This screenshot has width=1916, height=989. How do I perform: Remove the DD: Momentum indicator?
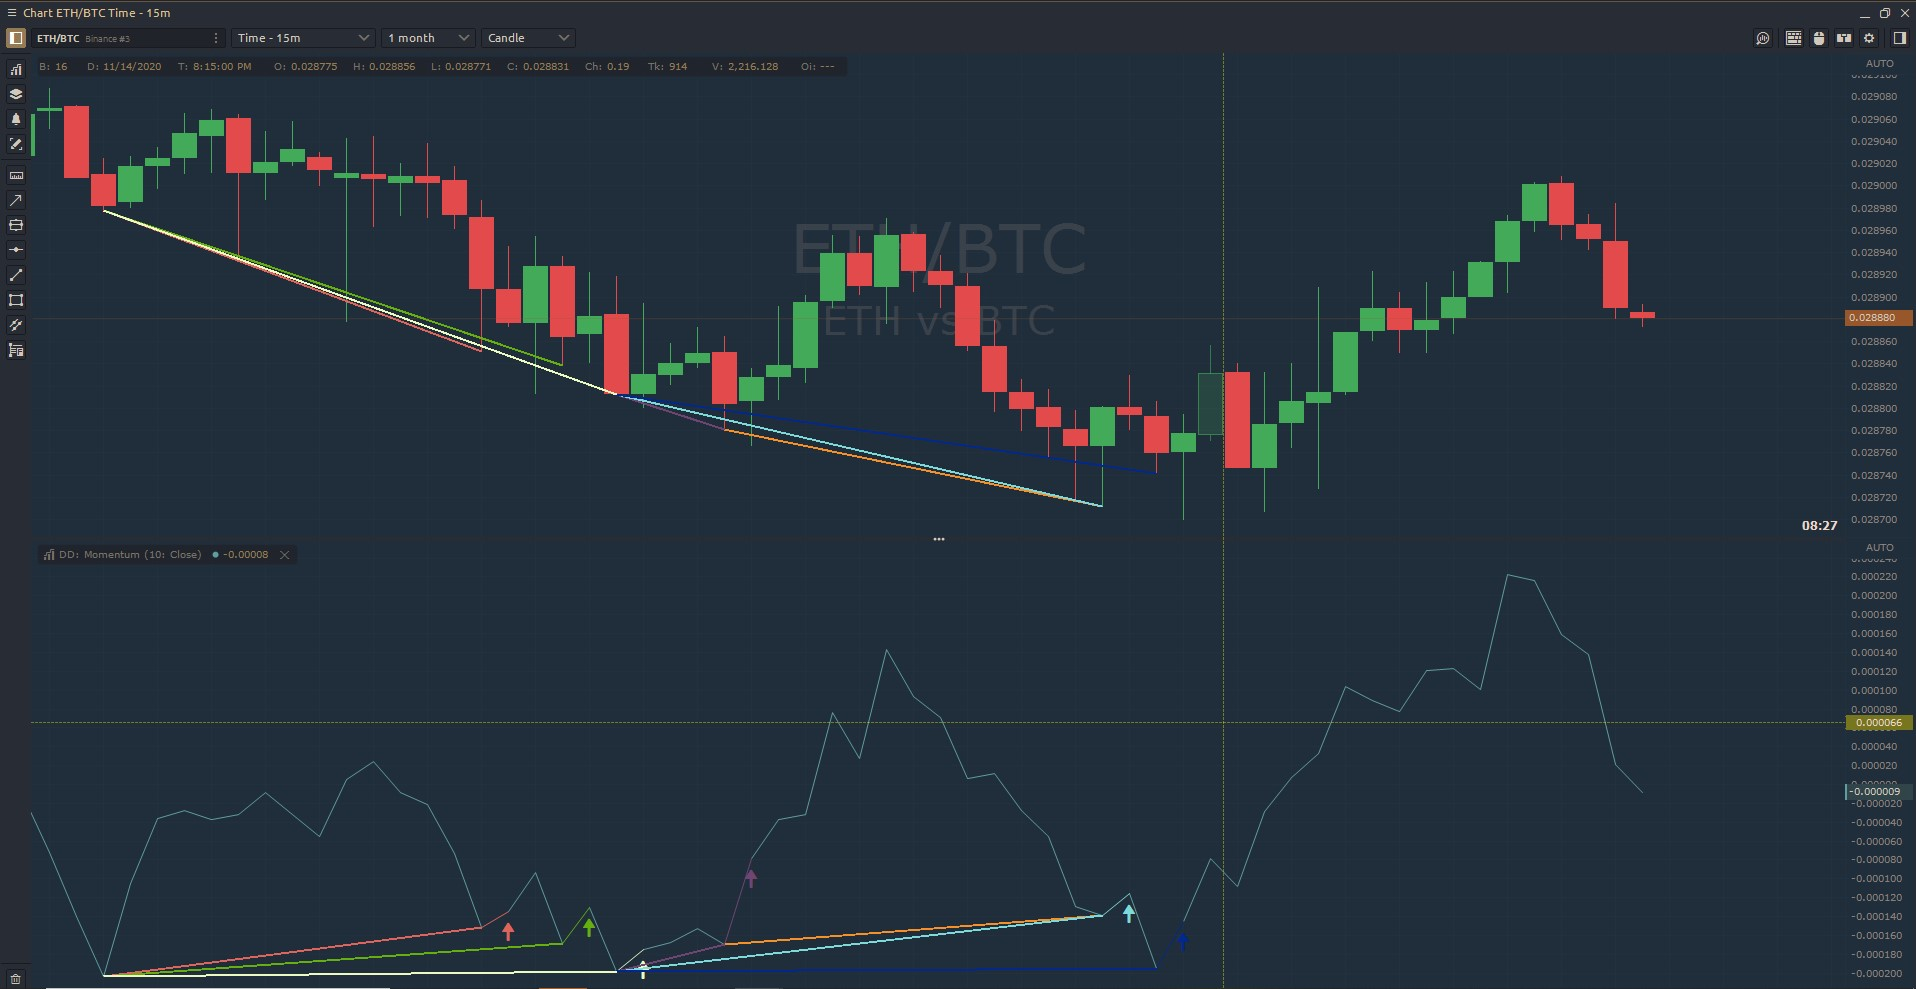click(285, 555)
